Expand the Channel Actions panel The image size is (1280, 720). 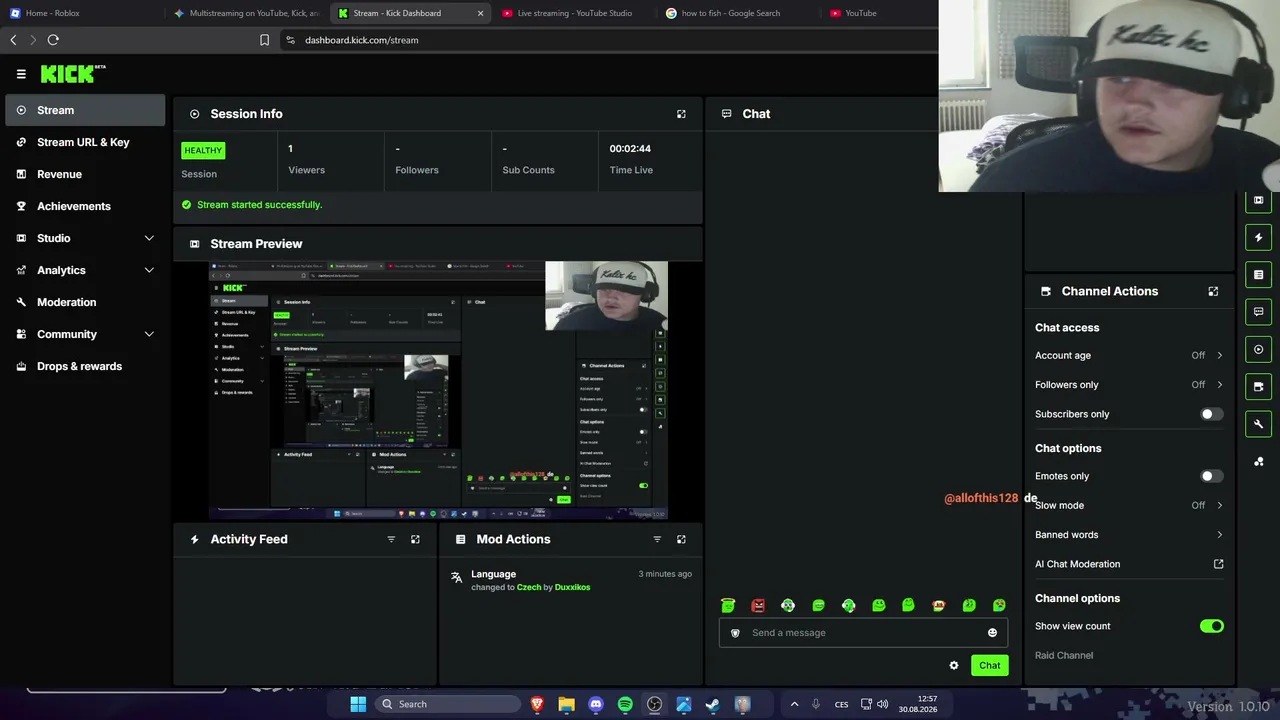1213,291
